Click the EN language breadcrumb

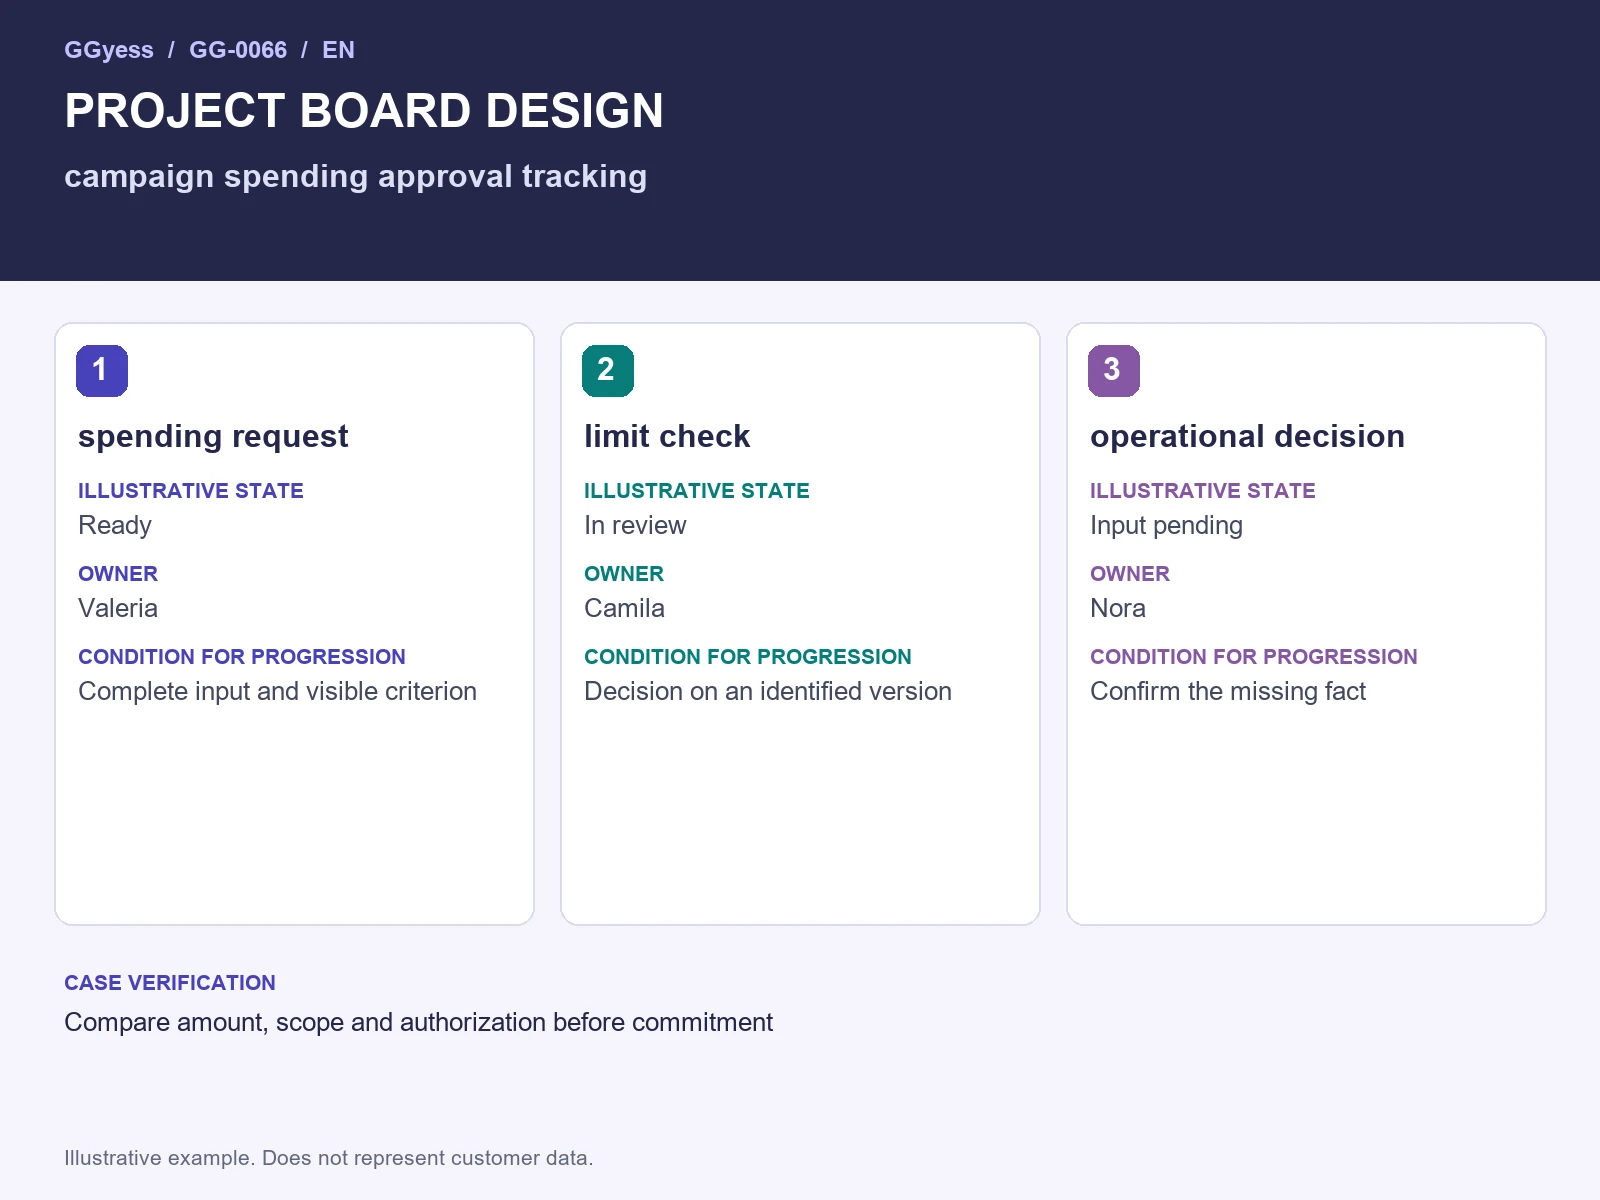[x=338, y=50]
